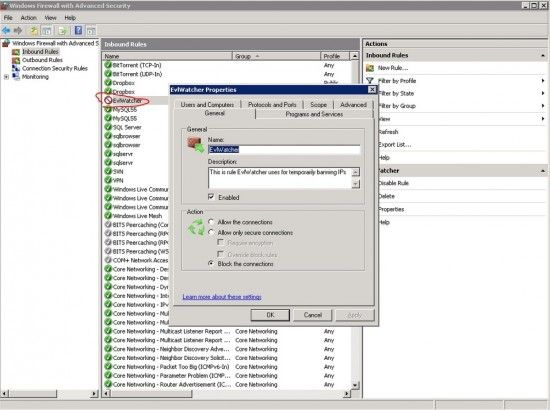Click OK in EvlWatcher Properties
This screenshot has width=550, height=410.
[x=270, y=315]
